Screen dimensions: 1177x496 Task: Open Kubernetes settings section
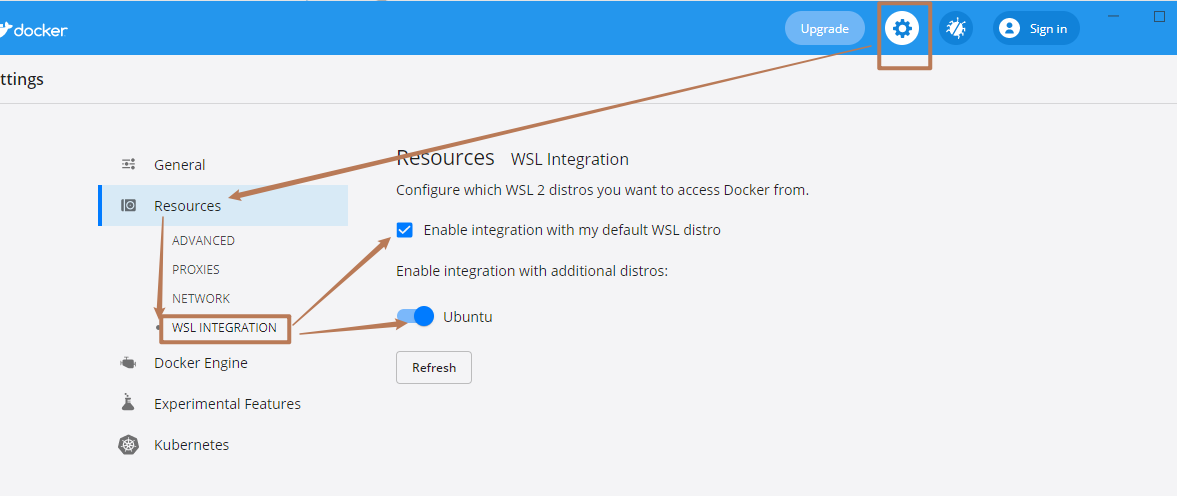point(191,445)
